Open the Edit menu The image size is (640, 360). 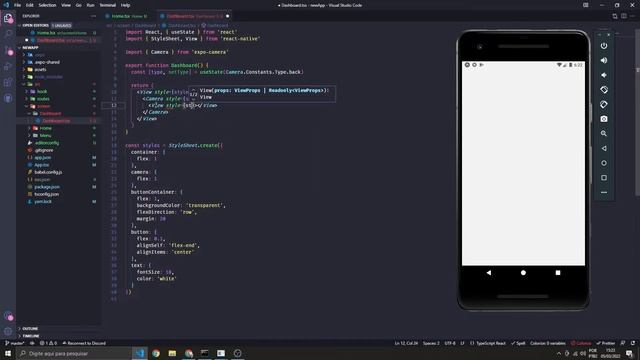pyautogui.click(x=30, y=5)
